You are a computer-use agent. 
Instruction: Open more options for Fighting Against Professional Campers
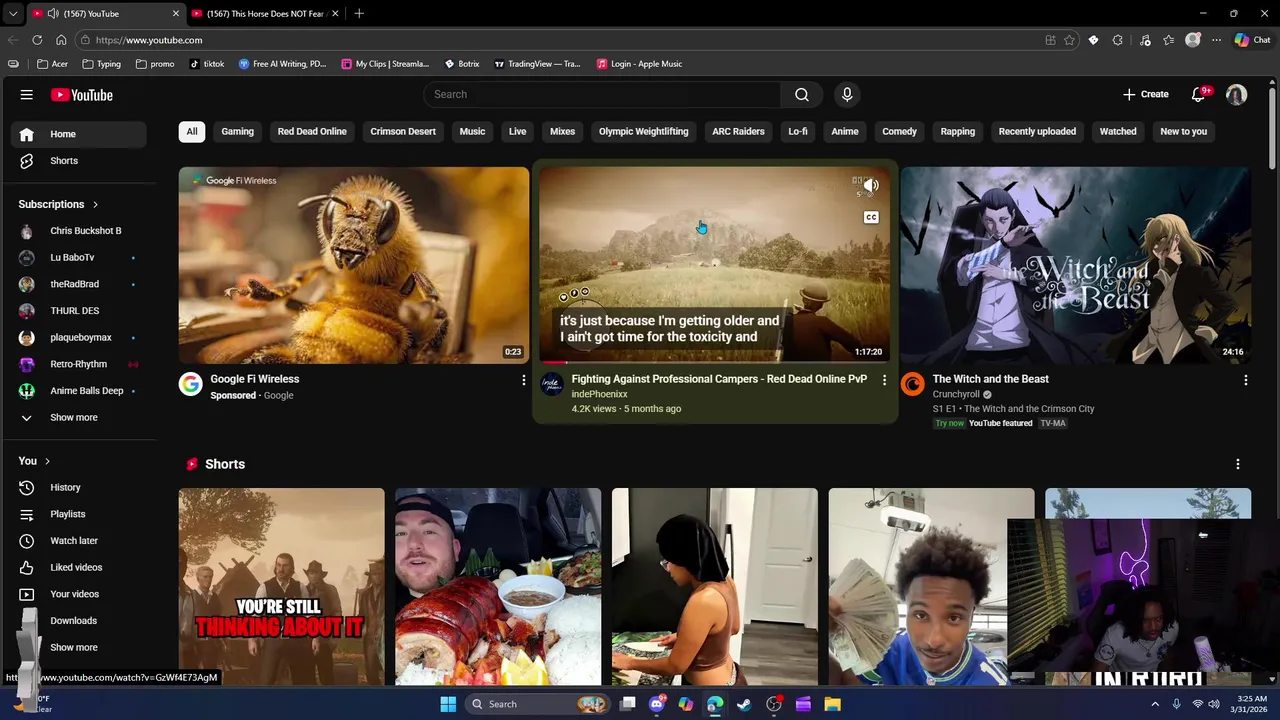pyautogui.click(x=884, y=380)
